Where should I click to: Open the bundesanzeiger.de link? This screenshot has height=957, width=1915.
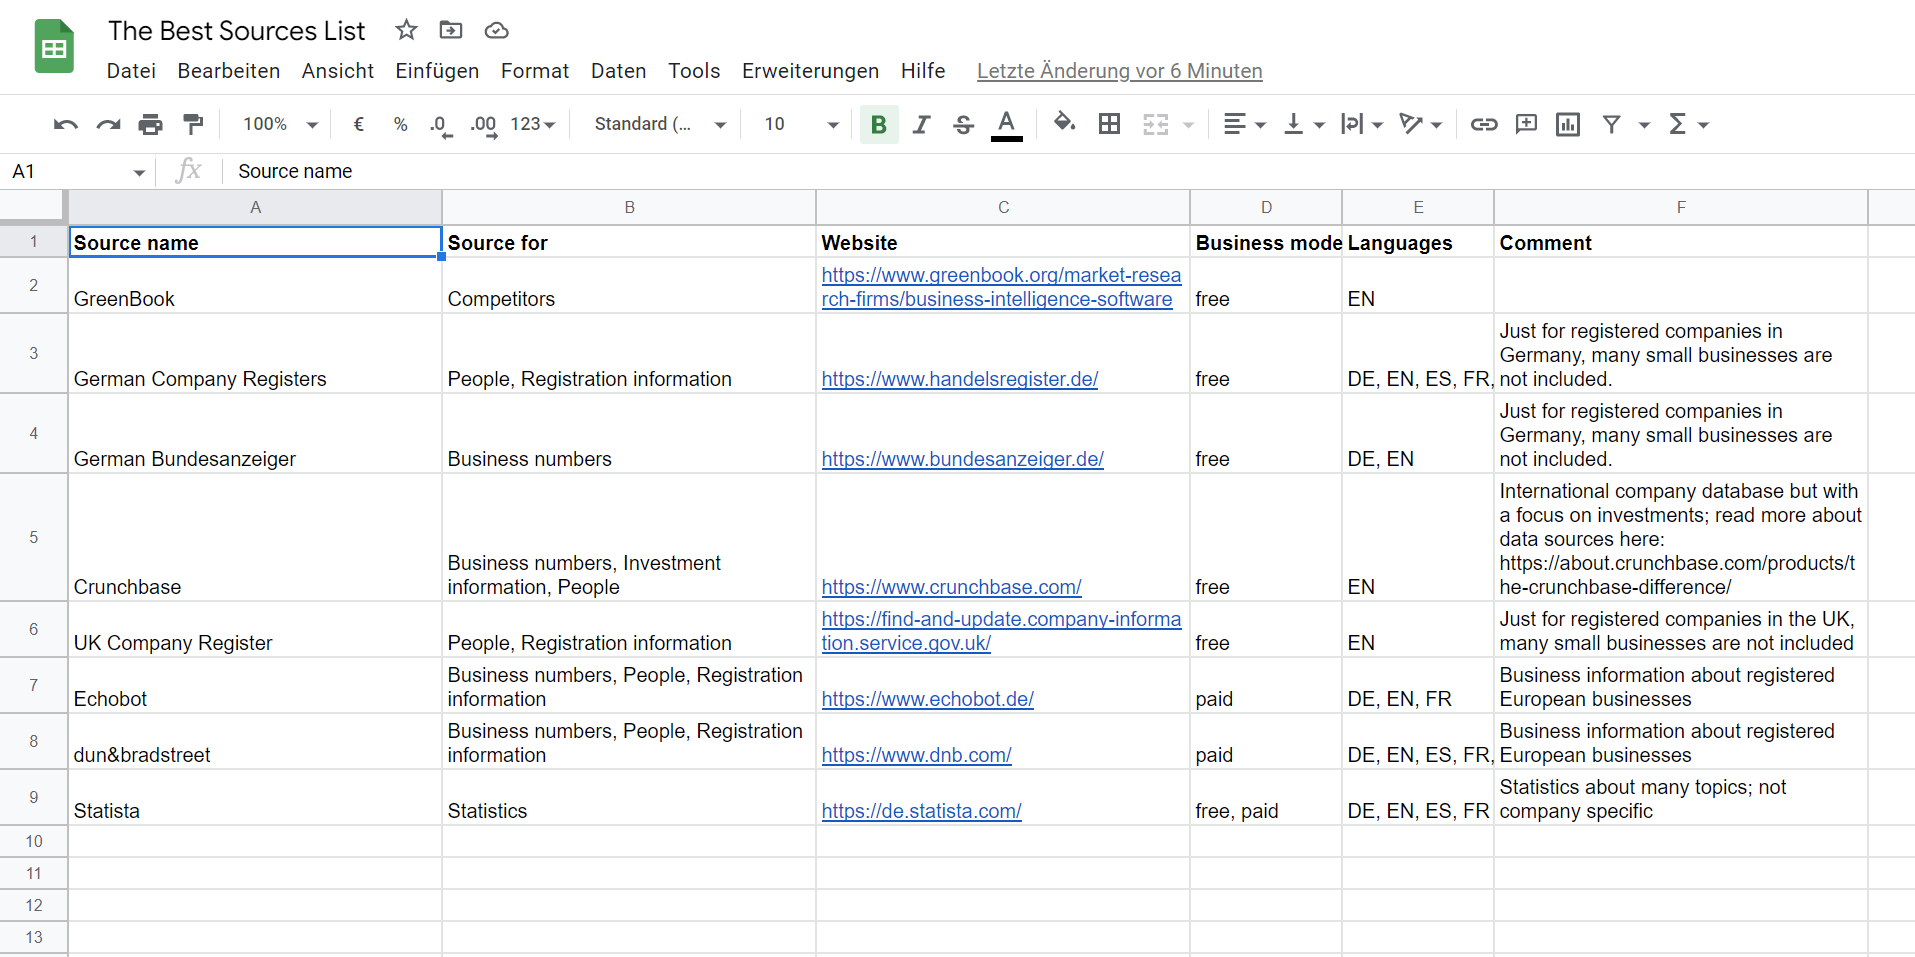click(x=963, y=459)
